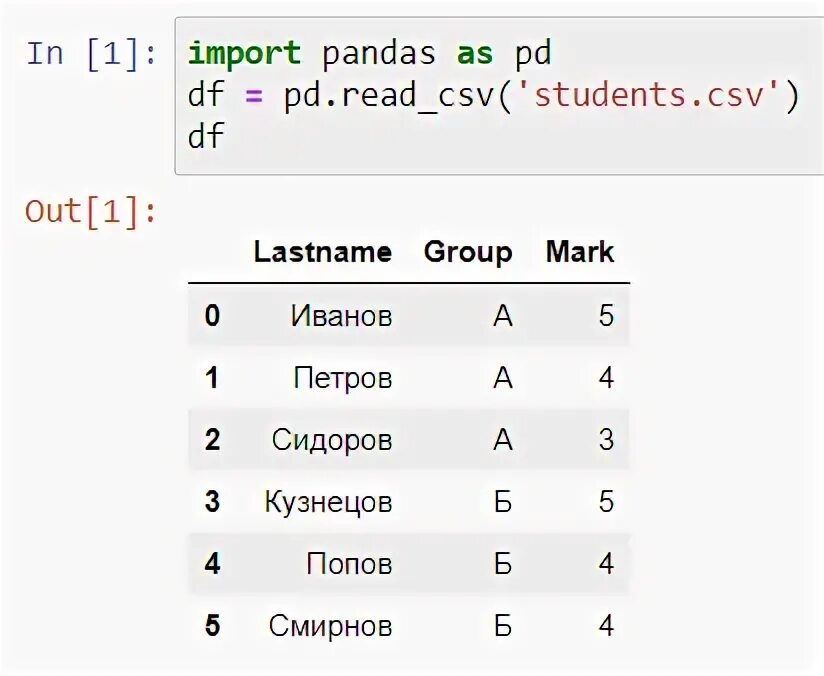
Task: Click the Иванов lastname cell
Action: [342, 316]
